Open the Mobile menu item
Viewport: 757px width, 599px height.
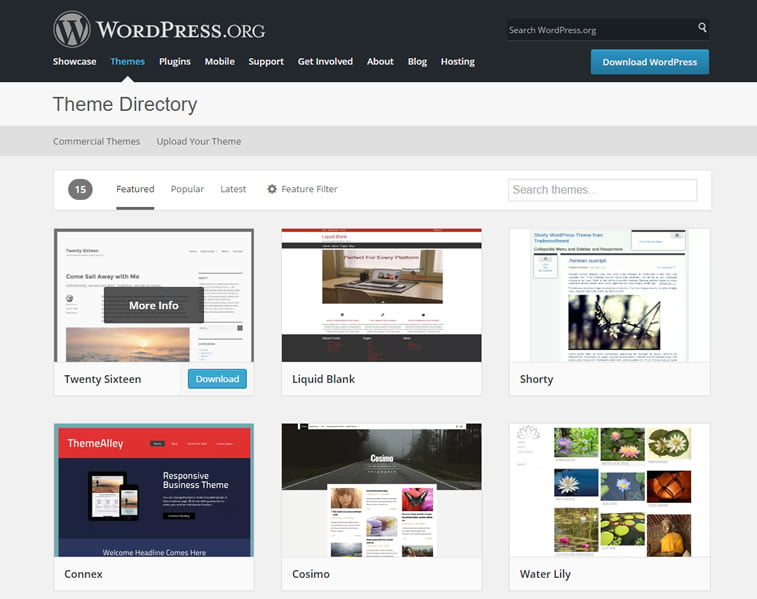click(x=220, y=61)
